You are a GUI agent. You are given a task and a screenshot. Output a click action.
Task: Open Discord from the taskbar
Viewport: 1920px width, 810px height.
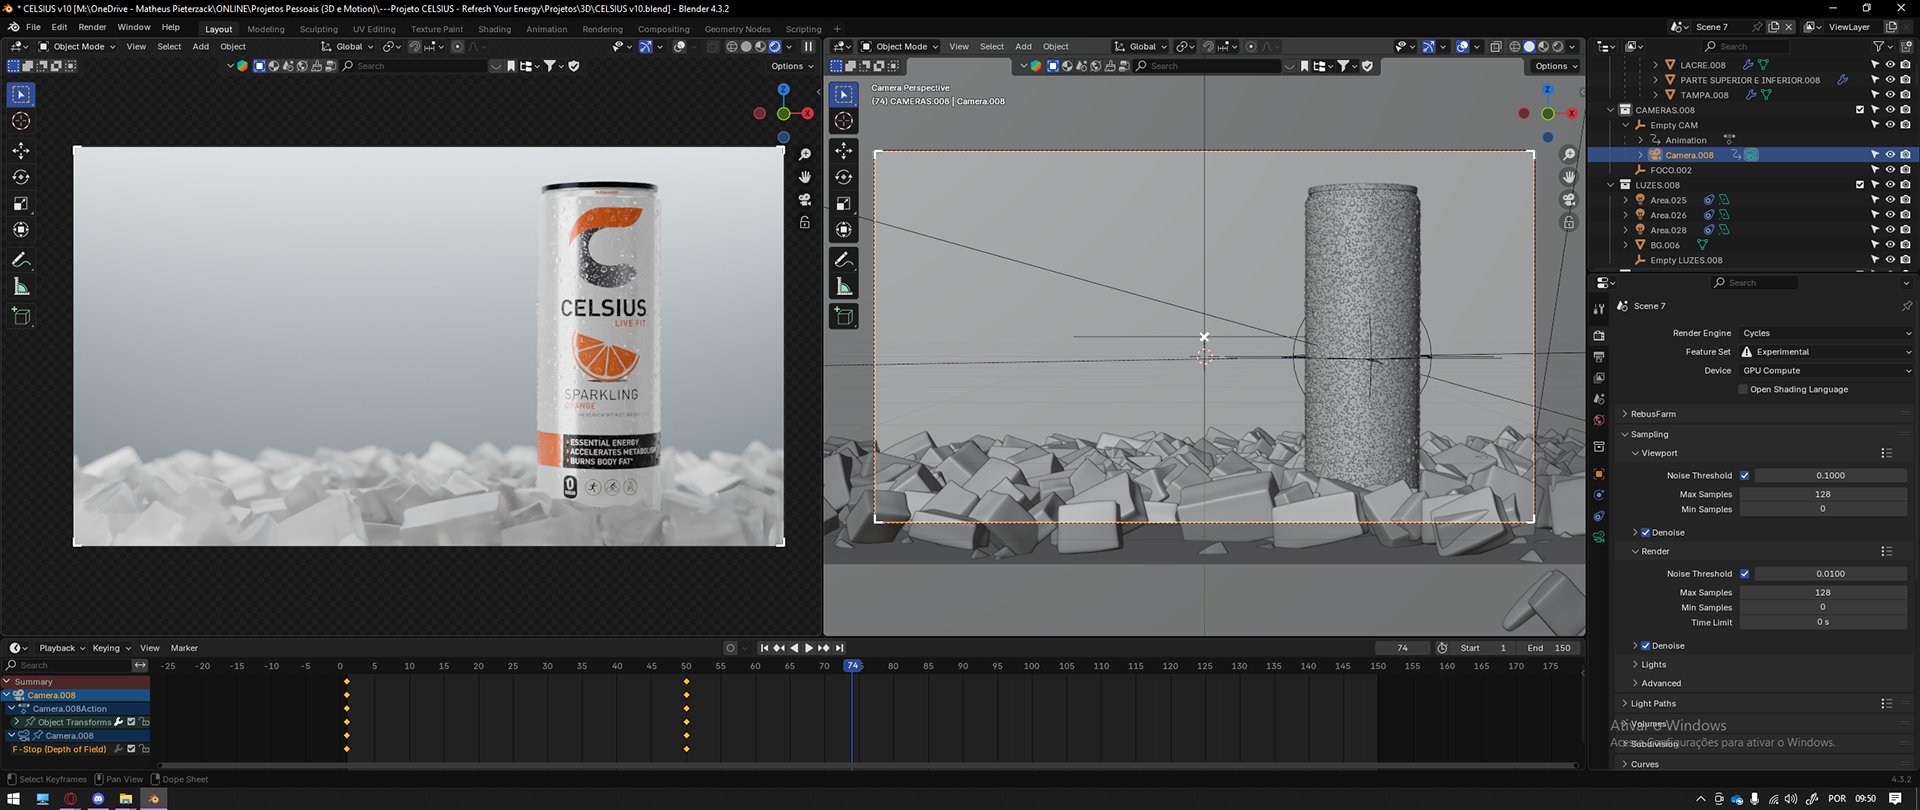[x=98, y=799]
